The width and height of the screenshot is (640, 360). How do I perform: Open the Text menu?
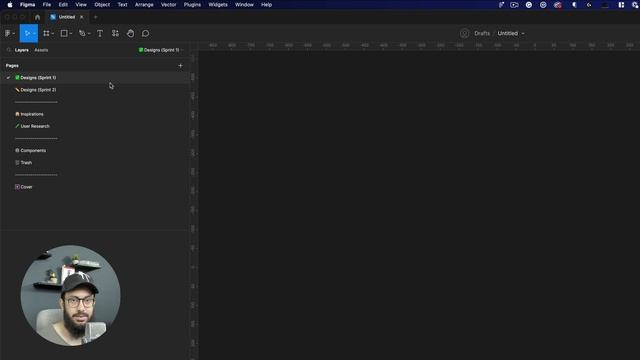[122, 5]
